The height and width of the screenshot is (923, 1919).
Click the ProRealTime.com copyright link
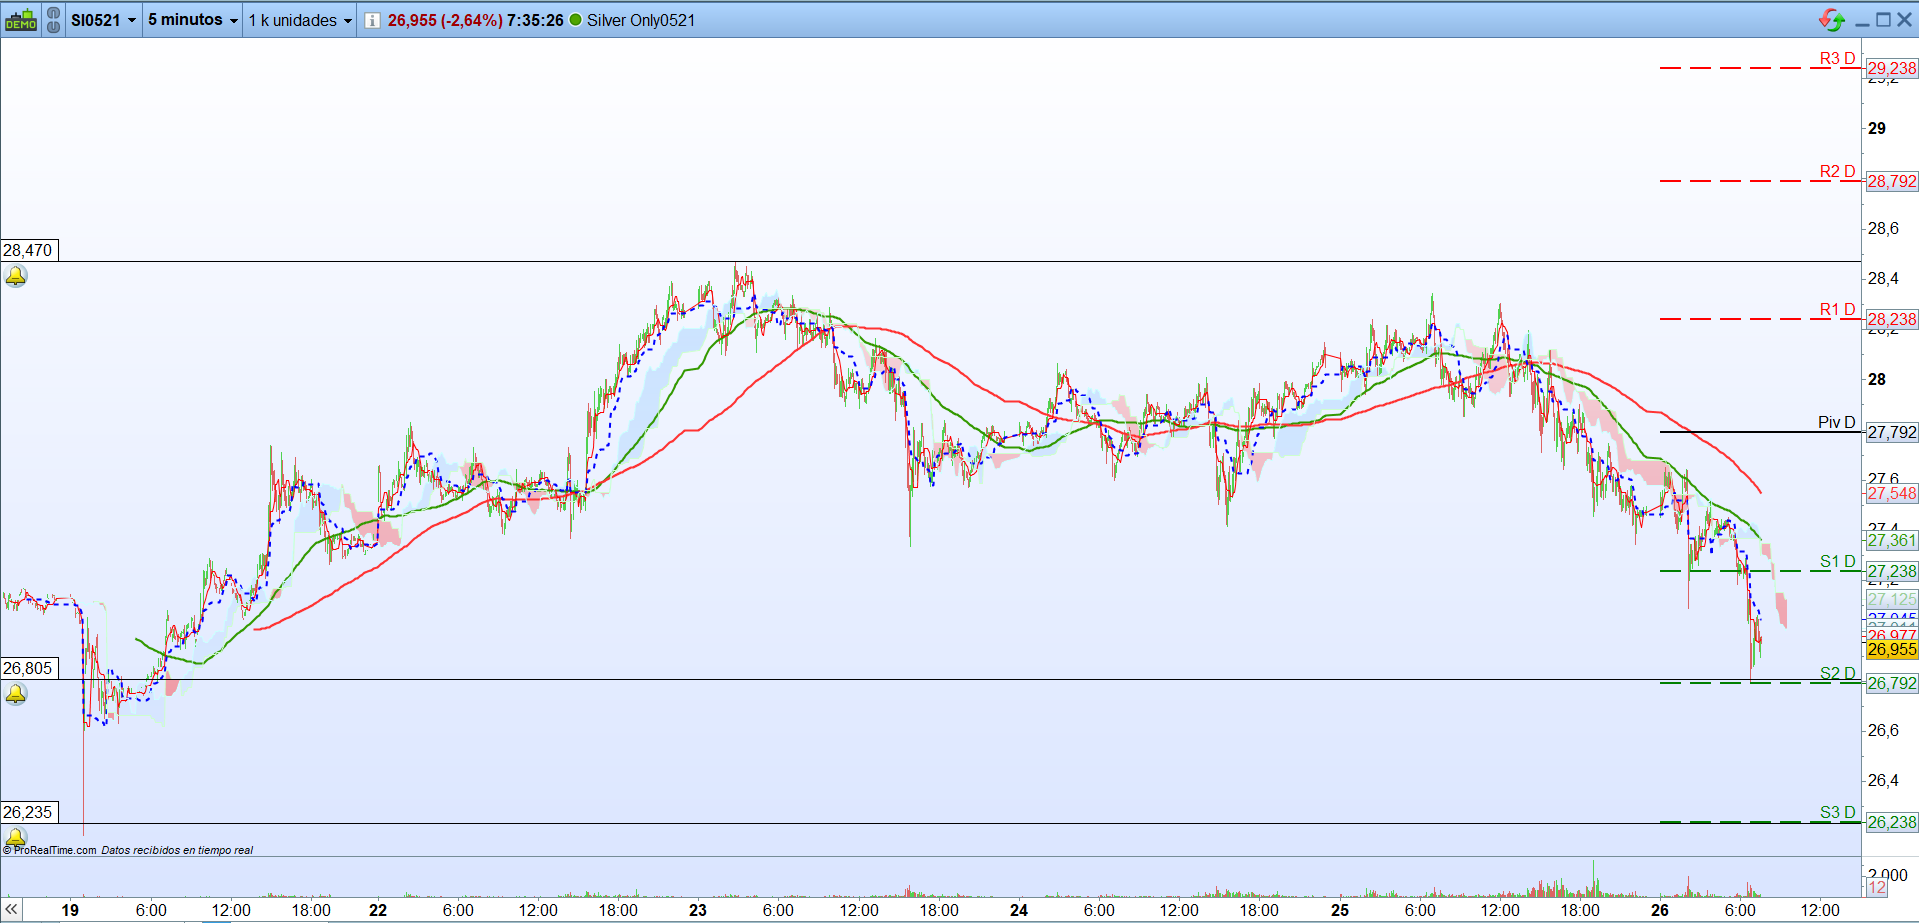(50, 850)
